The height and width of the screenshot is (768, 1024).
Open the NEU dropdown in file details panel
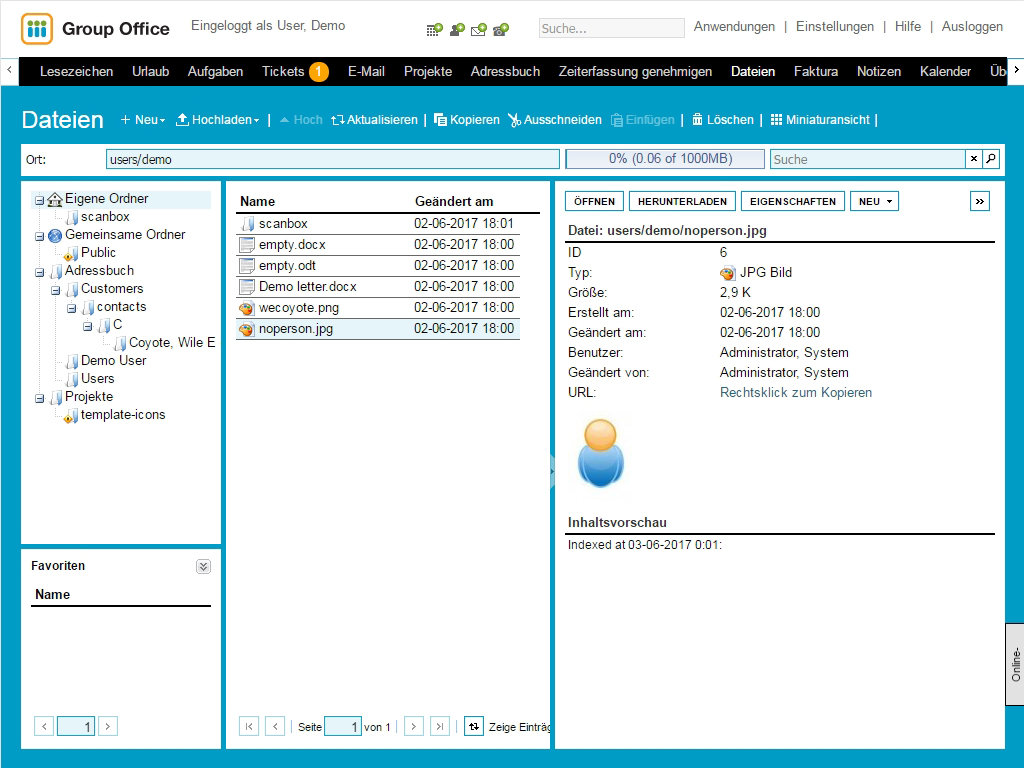click(874, 201)
